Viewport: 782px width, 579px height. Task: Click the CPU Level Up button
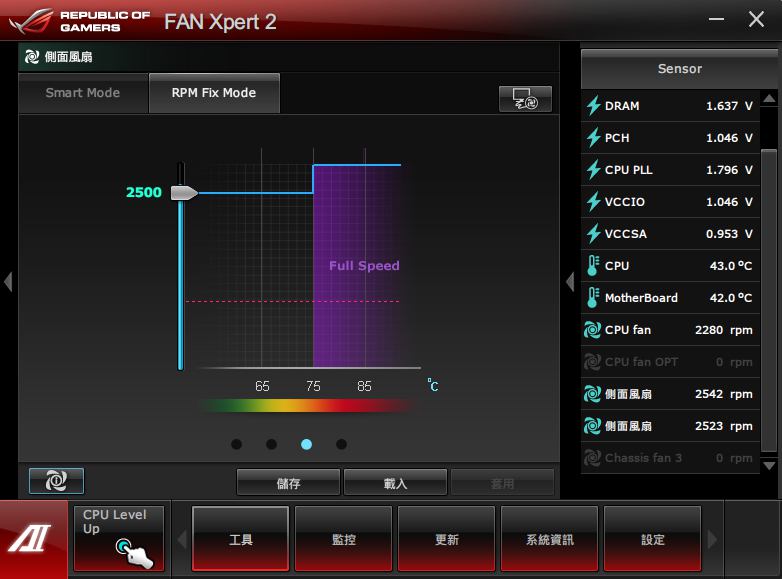coord(119,539)
